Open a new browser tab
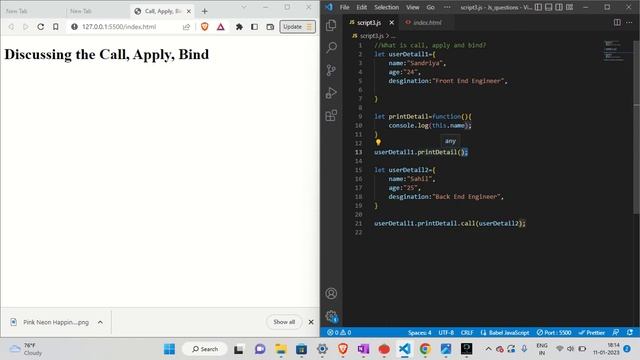The image size is (640, 360). [204, 11]
